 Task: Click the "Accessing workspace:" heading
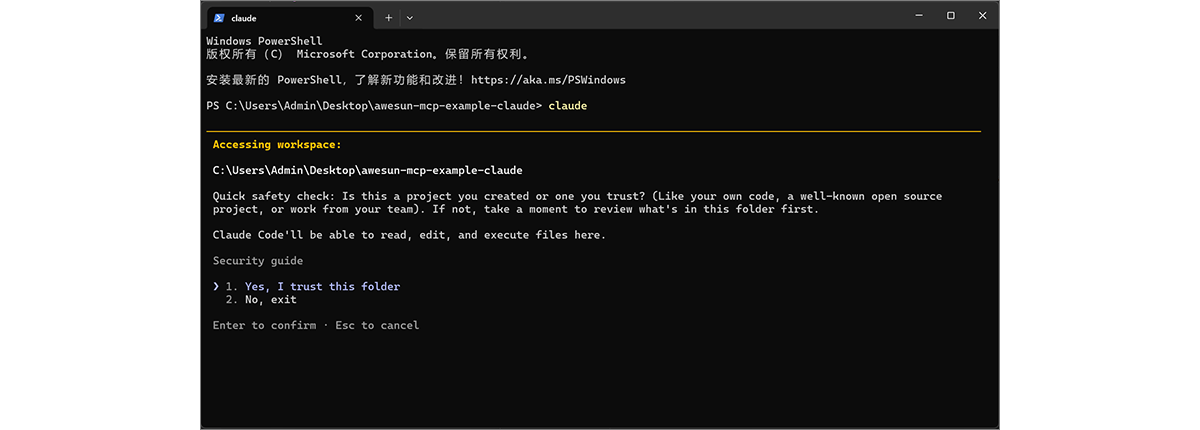point(277,145)
